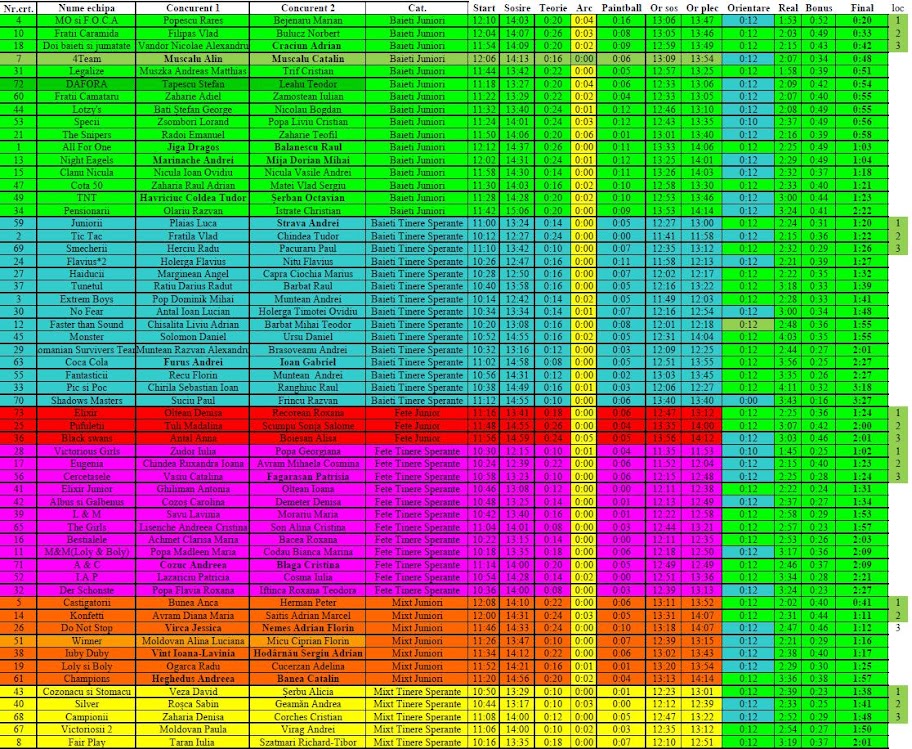
Task: Select the 'Coca Cola' team cell
Action: (x=86, y=362)
